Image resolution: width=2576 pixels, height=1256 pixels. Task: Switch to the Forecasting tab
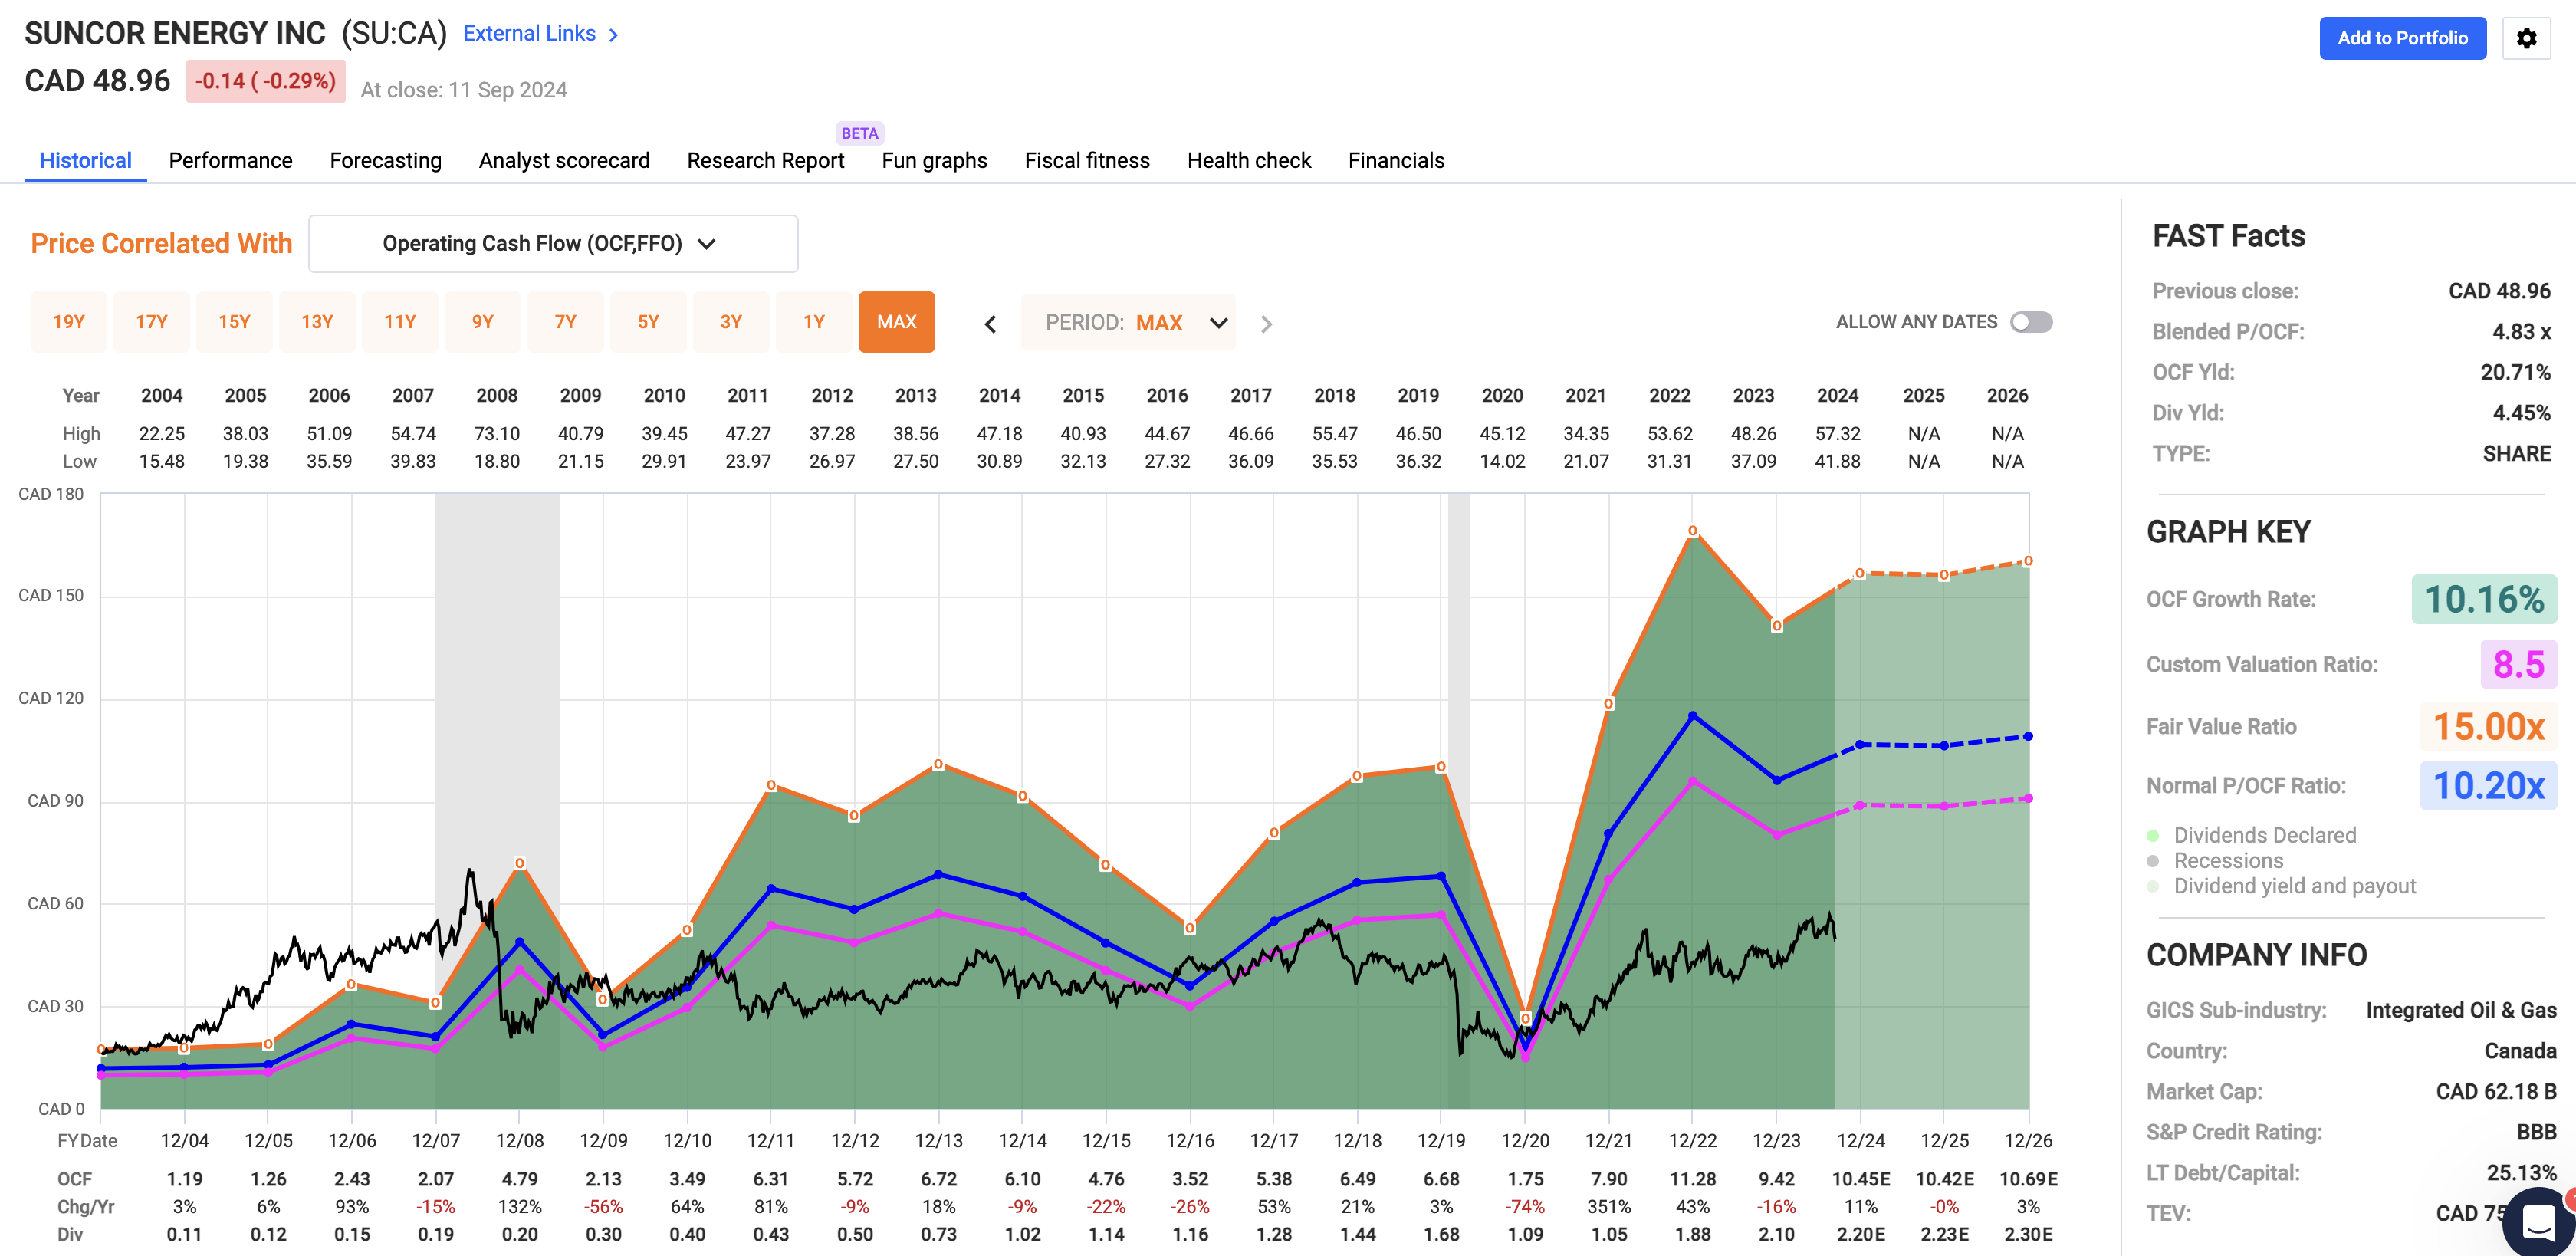pos(385,161)
